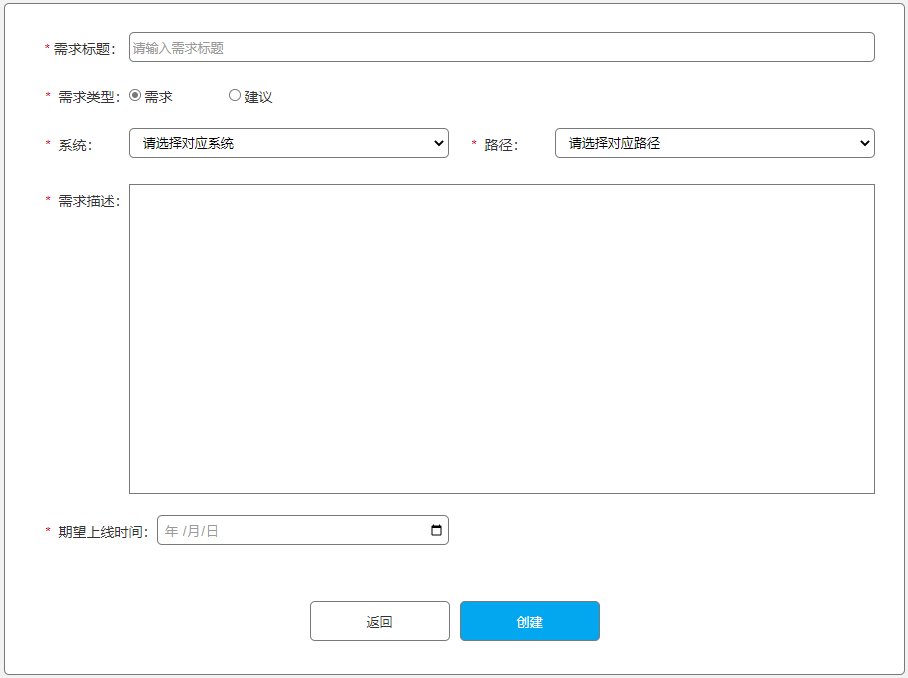
Task: Choose the 建议 radio option
Action: (x=235, y=96)
